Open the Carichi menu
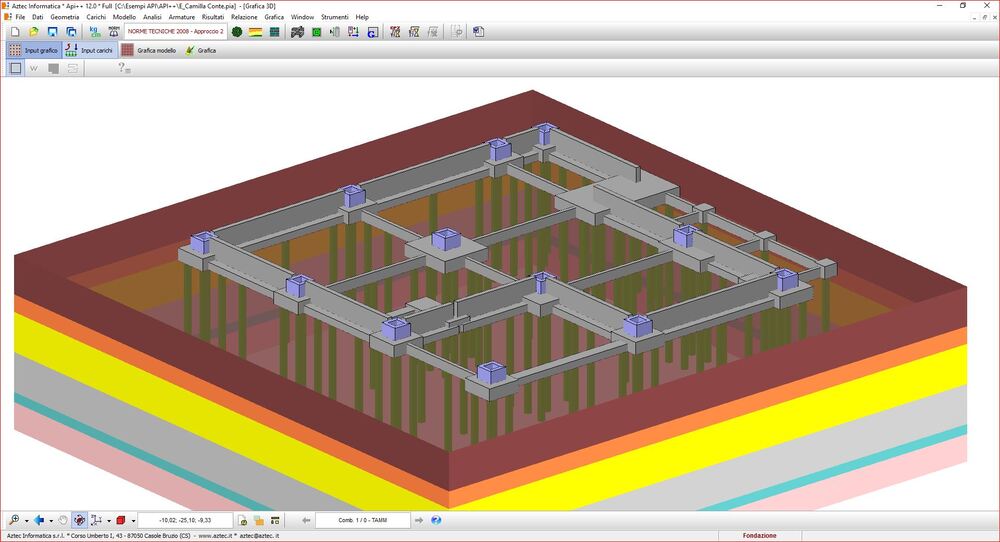The width and height of the screenshot is (1000, 542). click(x=96, y=17)
